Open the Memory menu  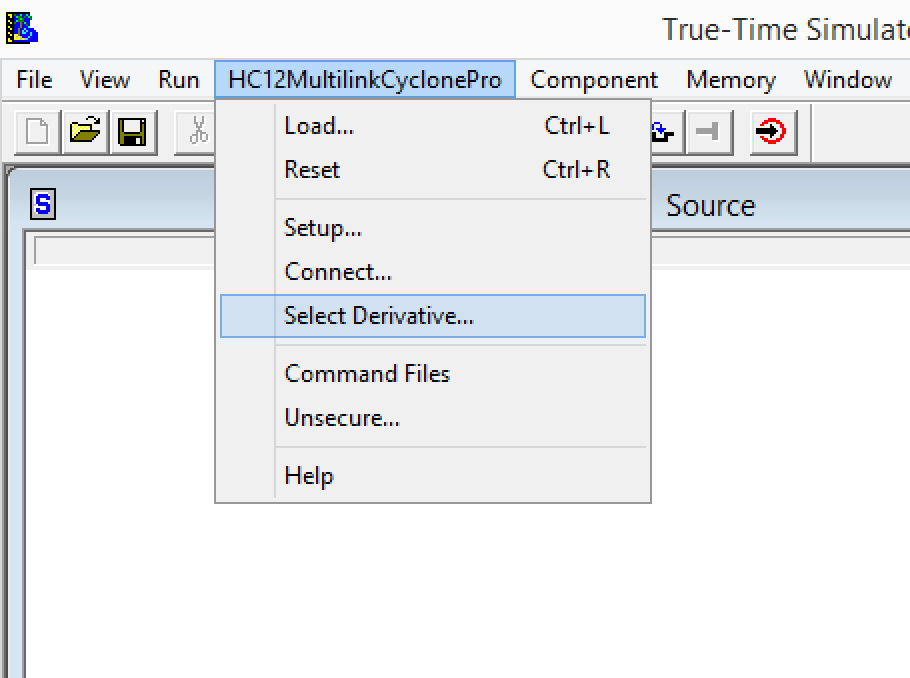point(730,80)
